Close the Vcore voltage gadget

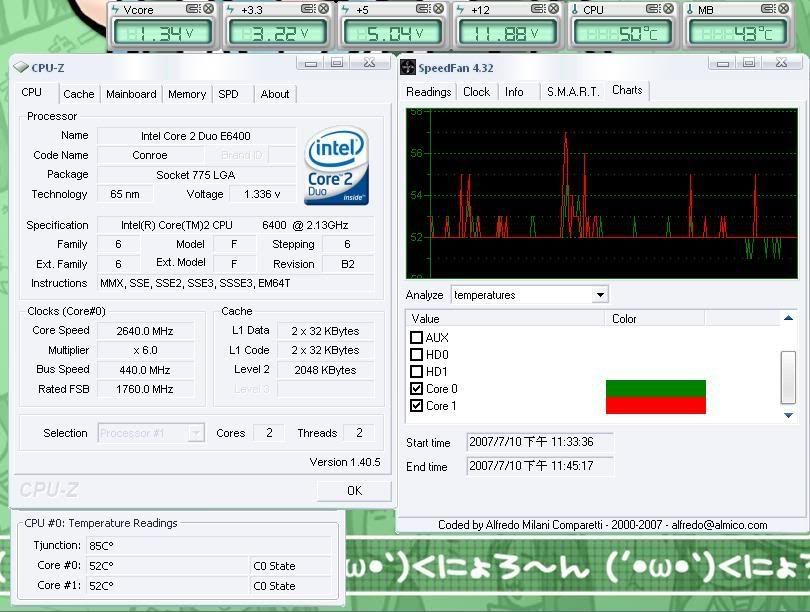tap(208, 9)
